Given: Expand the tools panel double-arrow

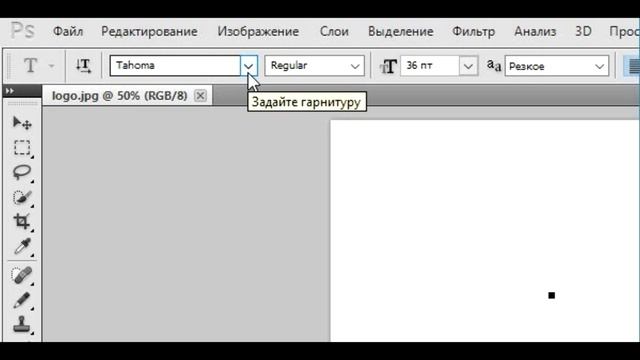Looking at the screenshot, I should tap(10, 91).
